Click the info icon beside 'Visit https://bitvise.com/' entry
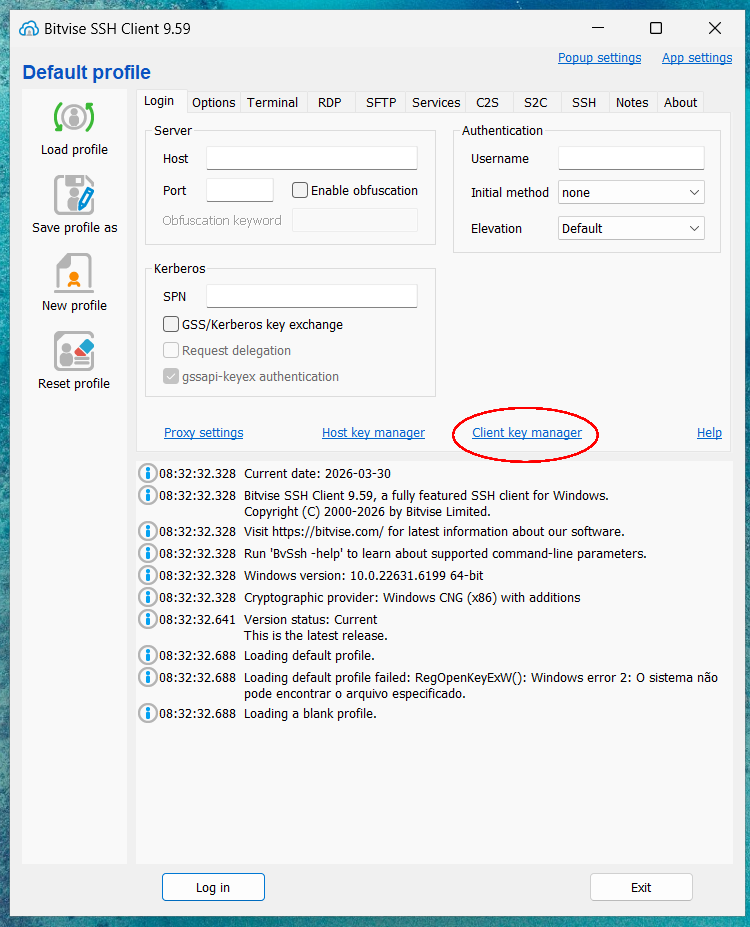 pos(147,531)
